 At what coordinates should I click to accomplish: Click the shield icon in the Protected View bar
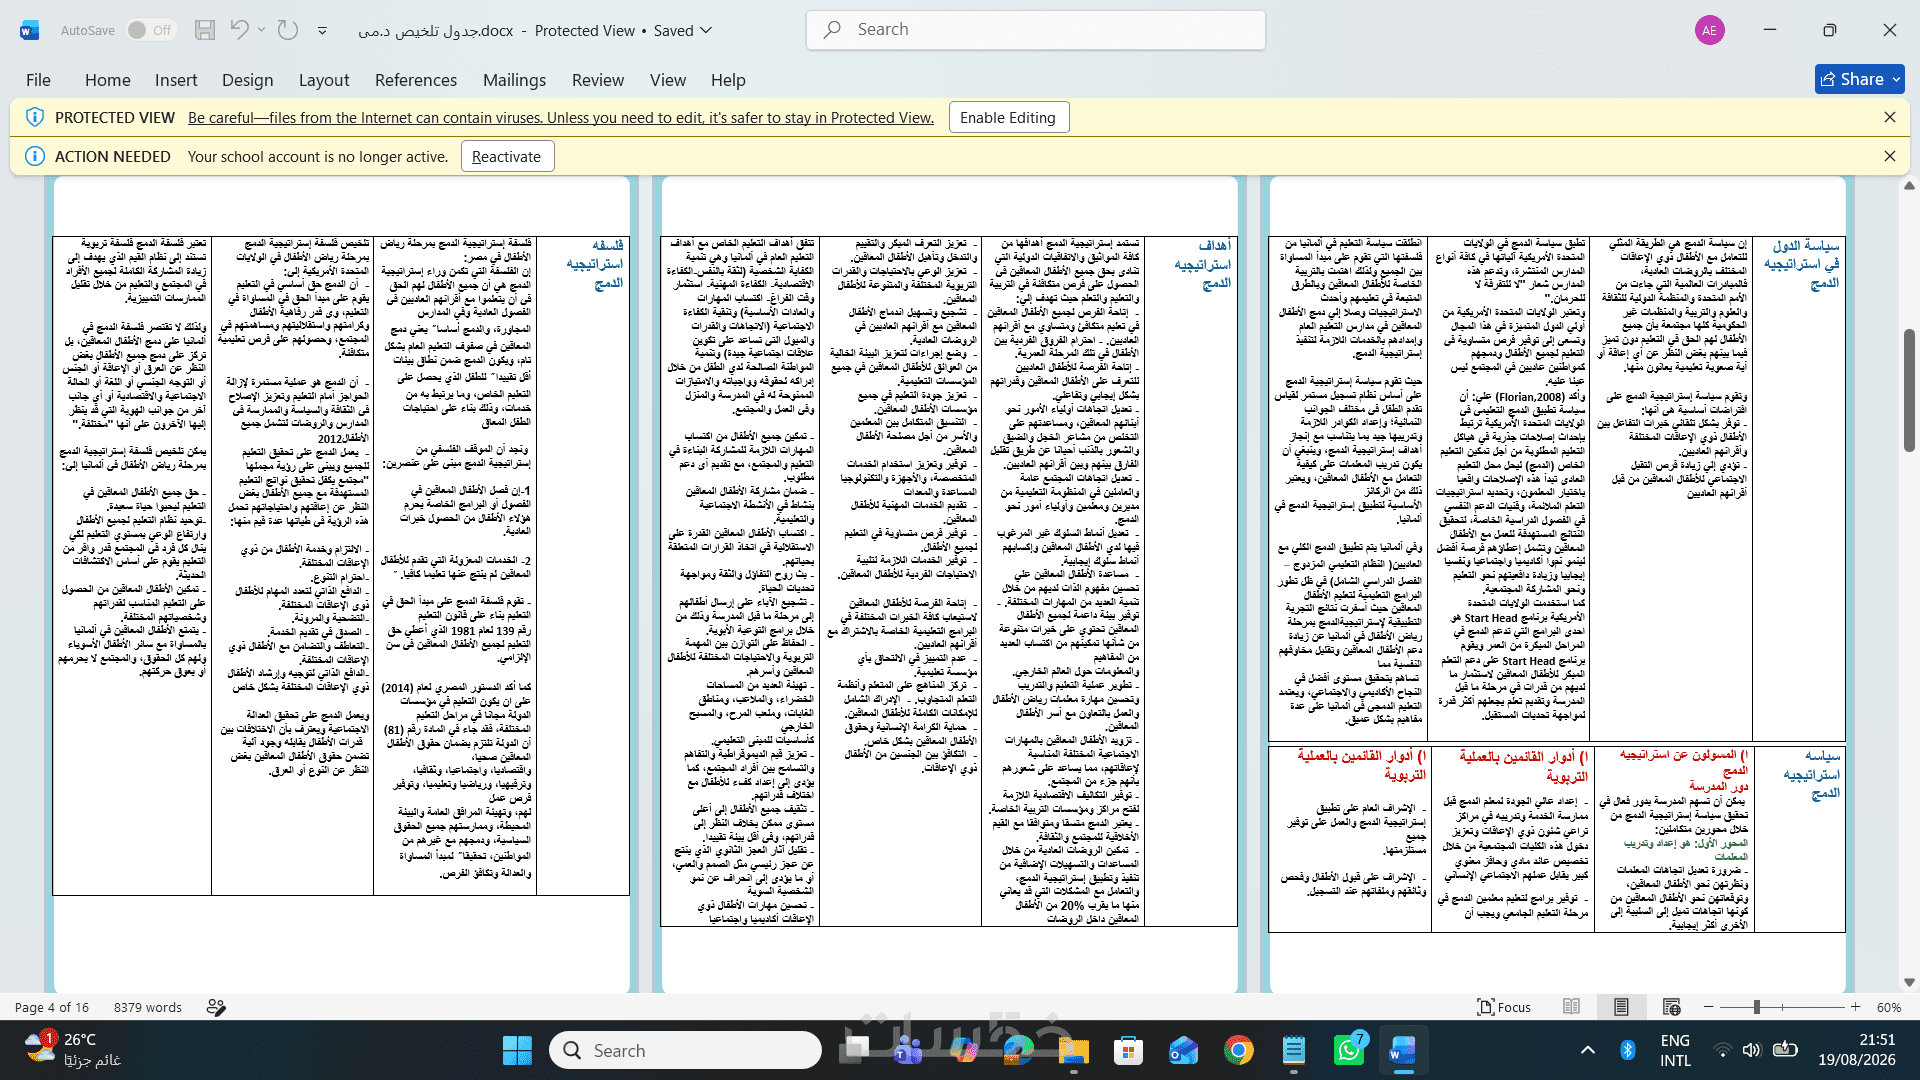point(35,117)
